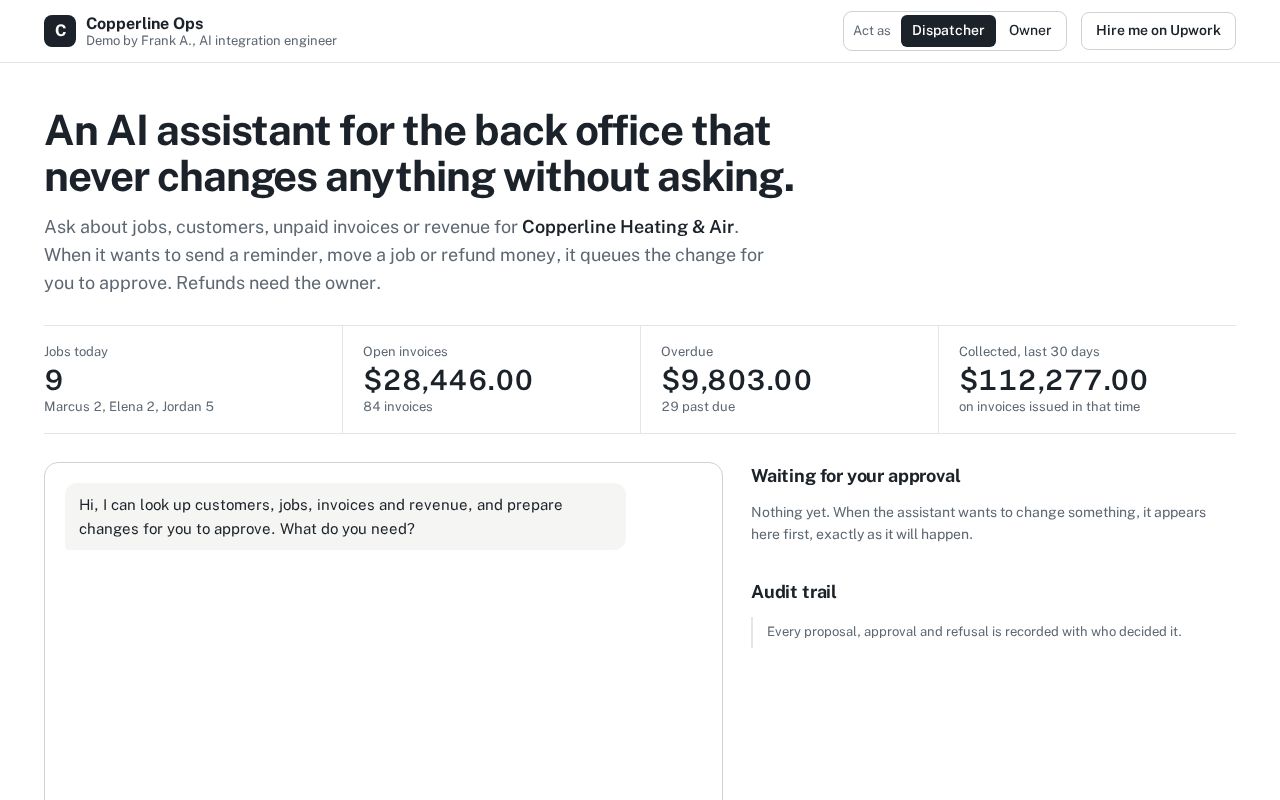Click the Copperline Heating & Air name

pyautogui.click(x=628, y=227)
